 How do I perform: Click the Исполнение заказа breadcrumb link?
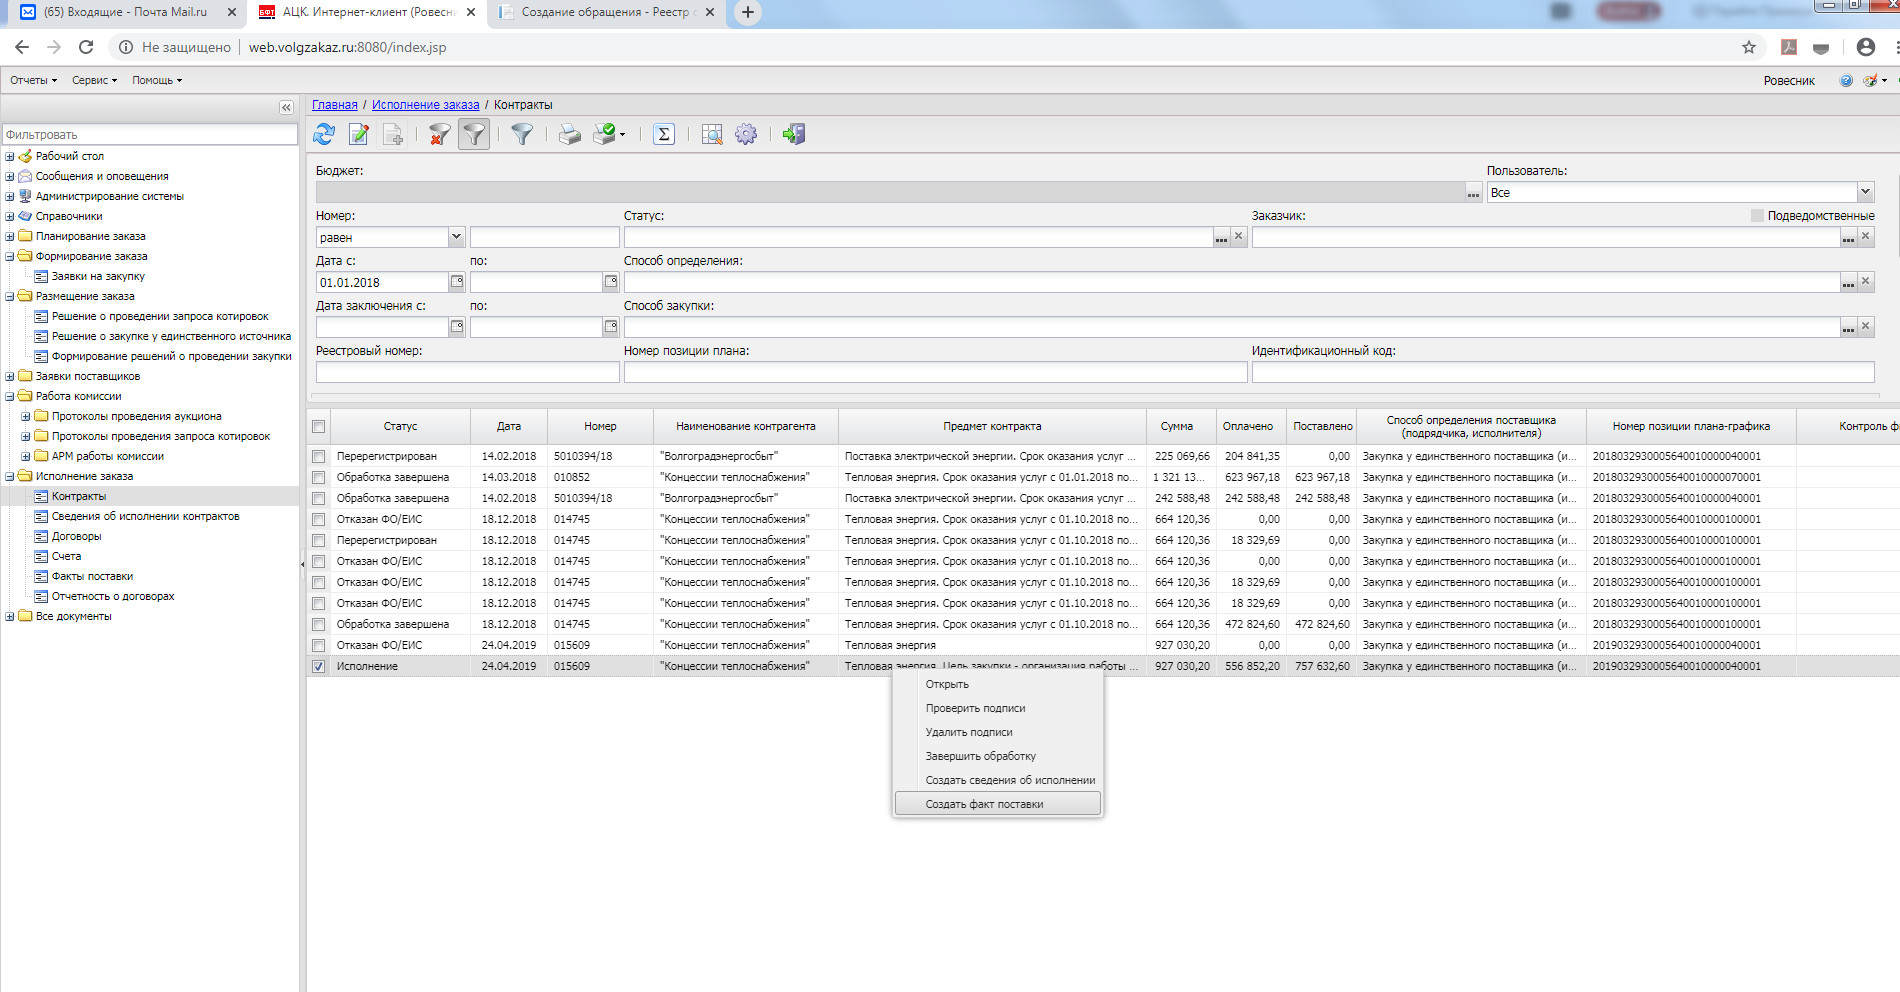[425, 105]
